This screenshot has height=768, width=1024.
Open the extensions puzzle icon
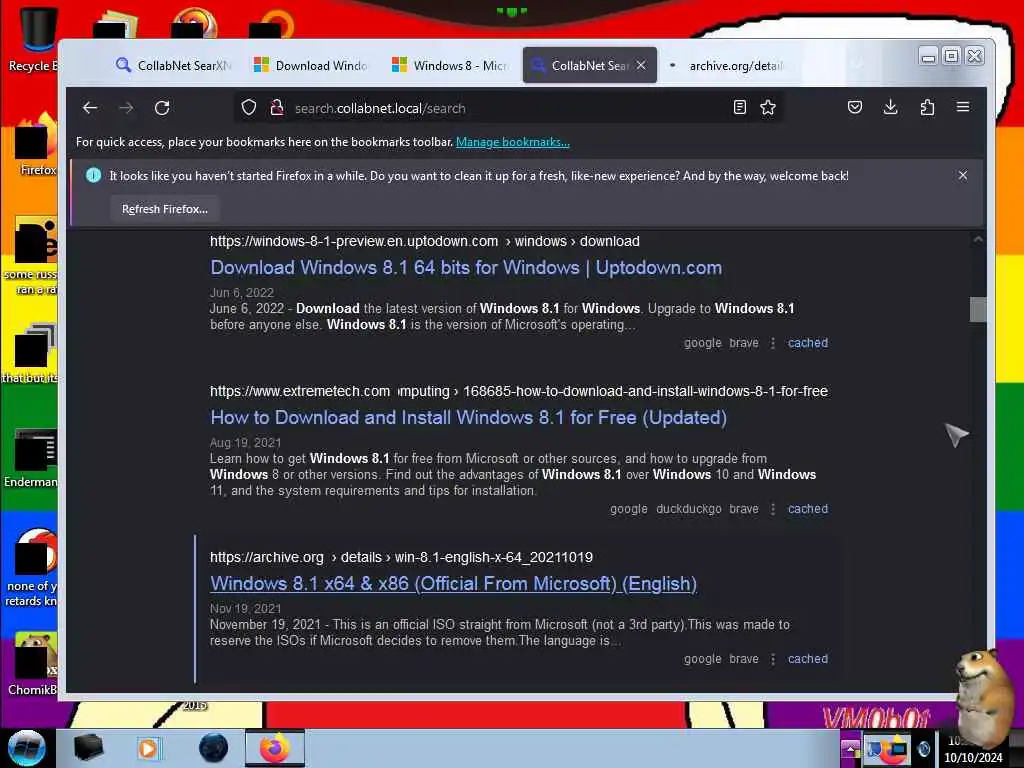[927, 107]
